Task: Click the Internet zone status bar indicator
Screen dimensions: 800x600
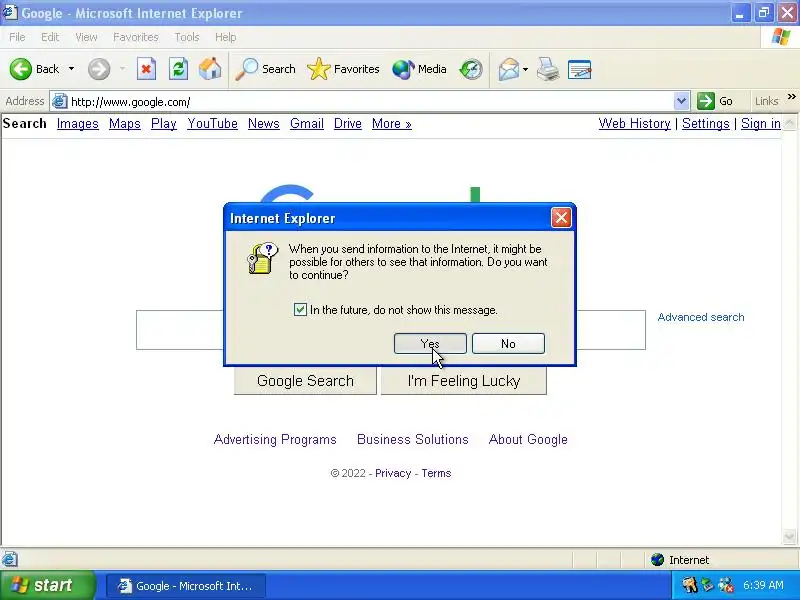Action: 680,560
